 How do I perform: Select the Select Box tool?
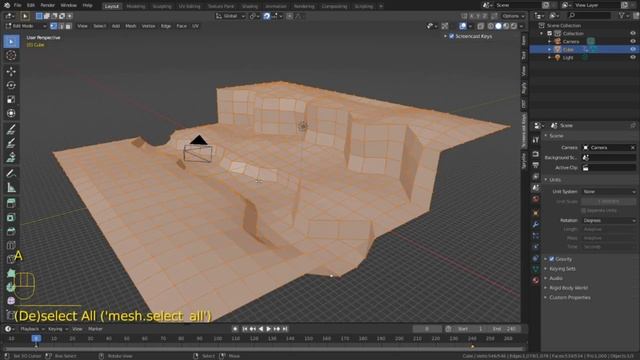click(11, 41)
